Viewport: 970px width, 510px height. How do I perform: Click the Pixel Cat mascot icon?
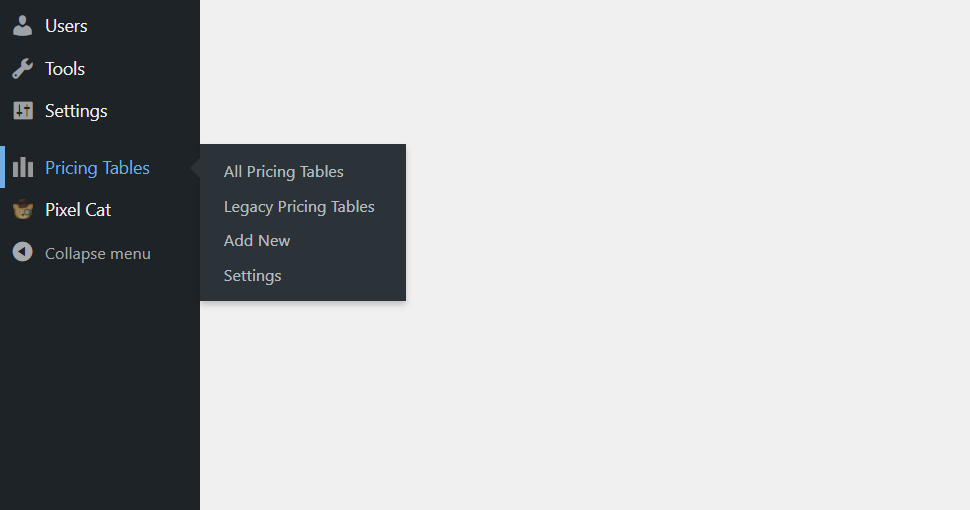tap(23, 210)
